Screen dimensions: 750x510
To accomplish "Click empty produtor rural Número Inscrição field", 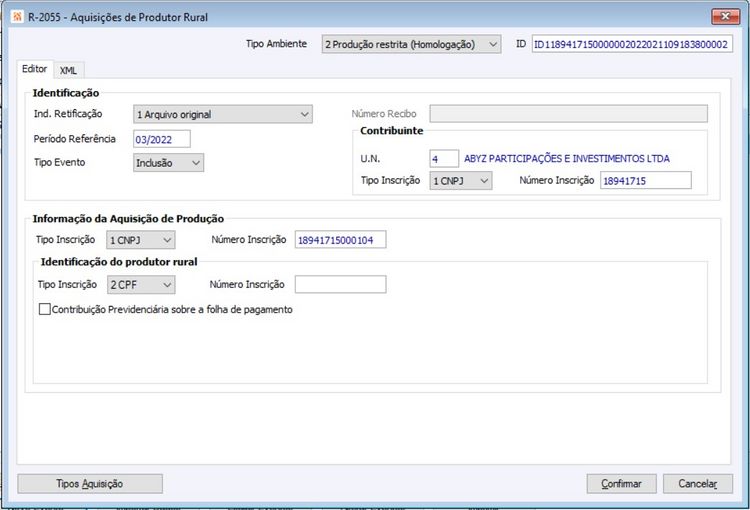I will coord(341,284).
